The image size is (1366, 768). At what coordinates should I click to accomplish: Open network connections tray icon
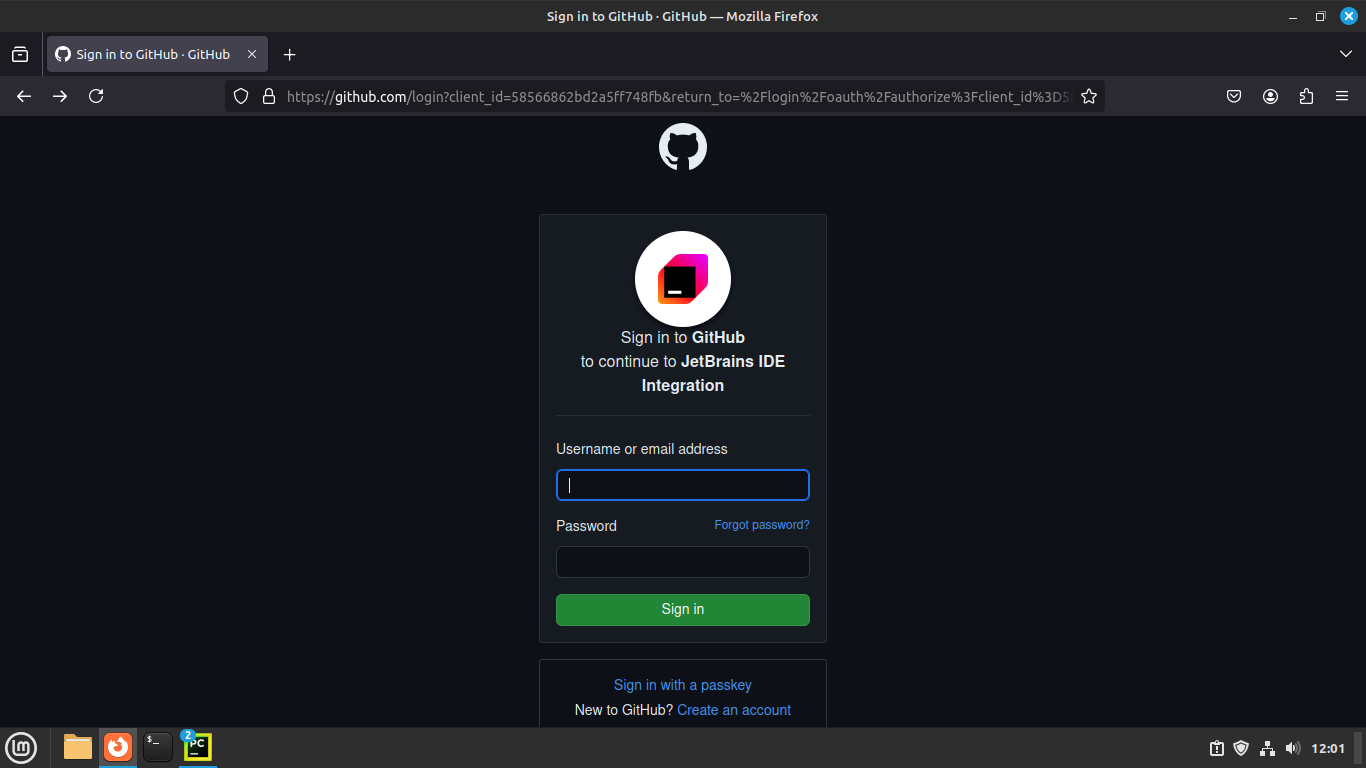pos(1267,748)
